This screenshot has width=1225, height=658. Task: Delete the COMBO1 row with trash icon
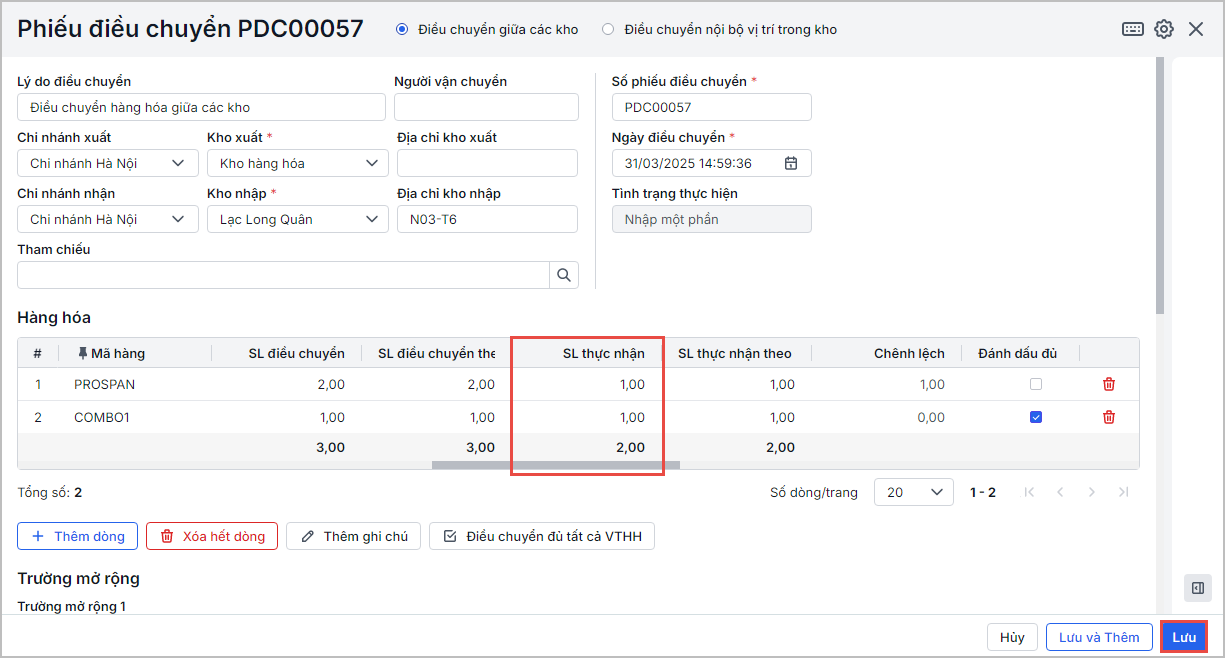click(1108, 418)
